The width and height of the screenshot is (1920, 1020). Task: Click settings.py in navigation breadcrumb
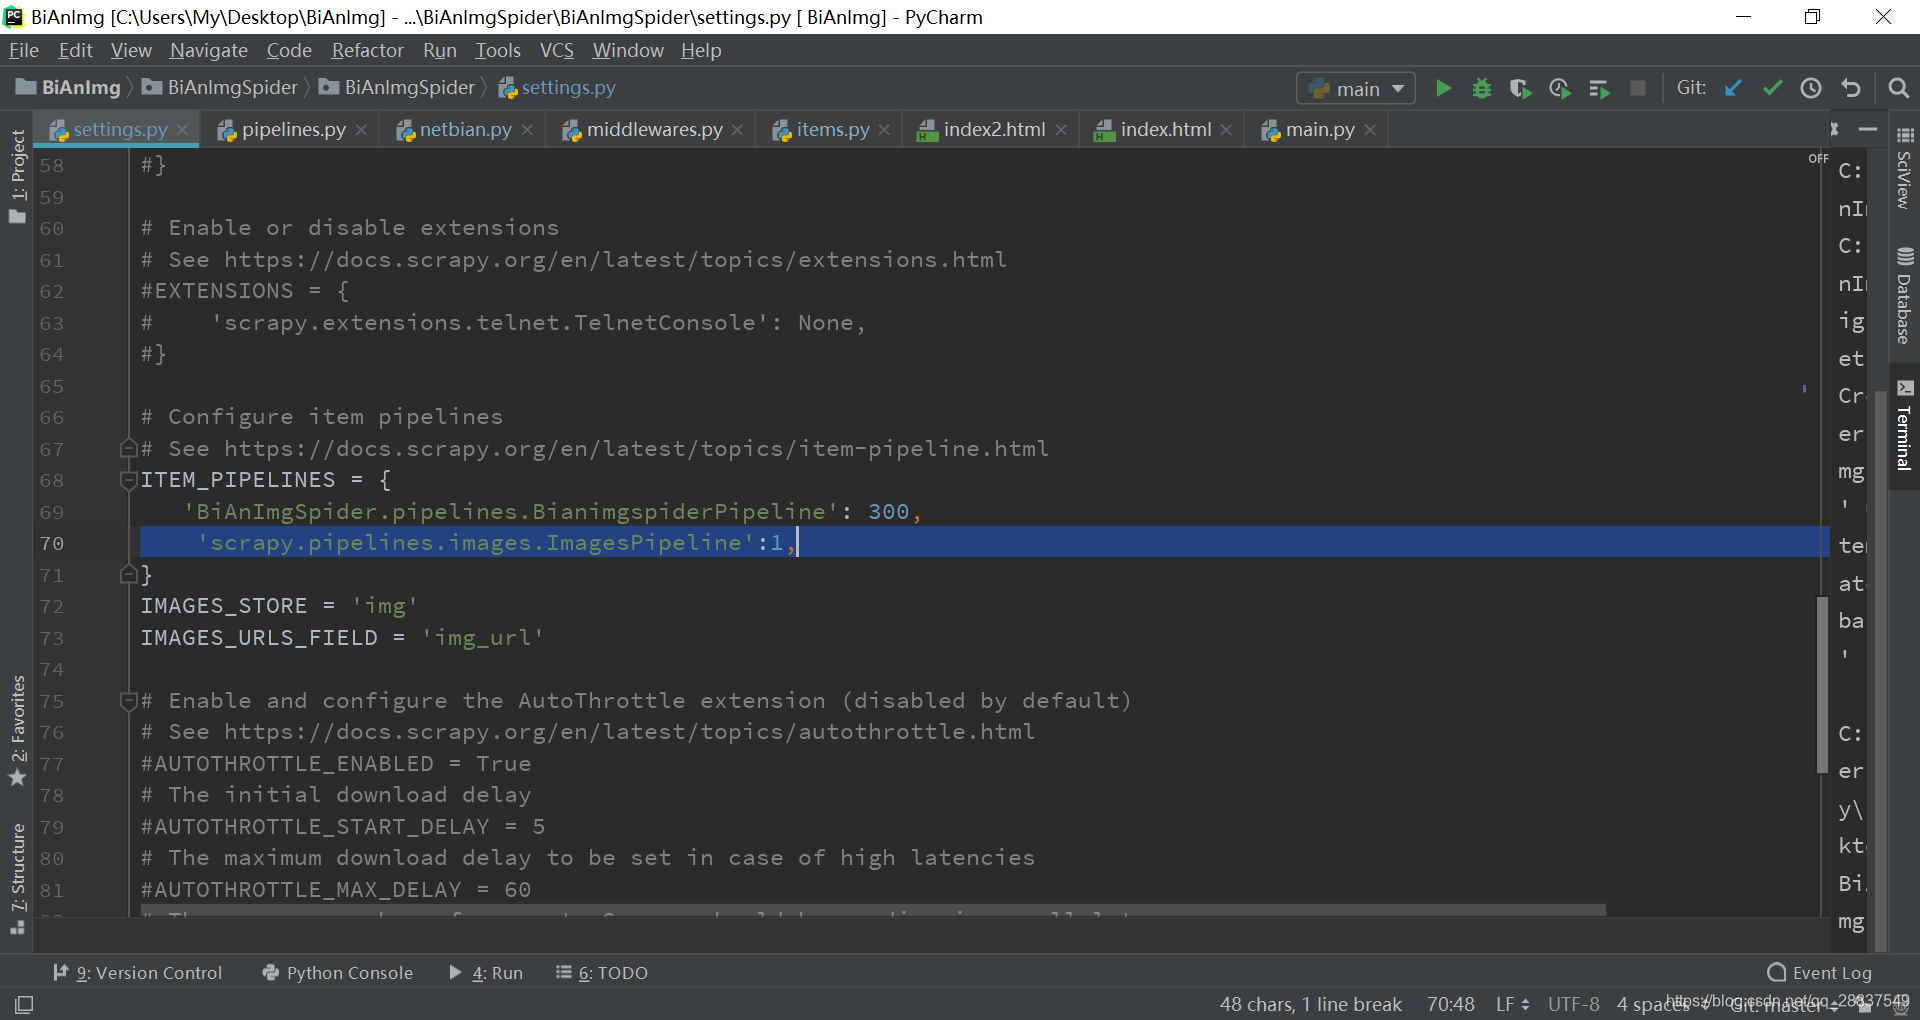click(557, 88)
